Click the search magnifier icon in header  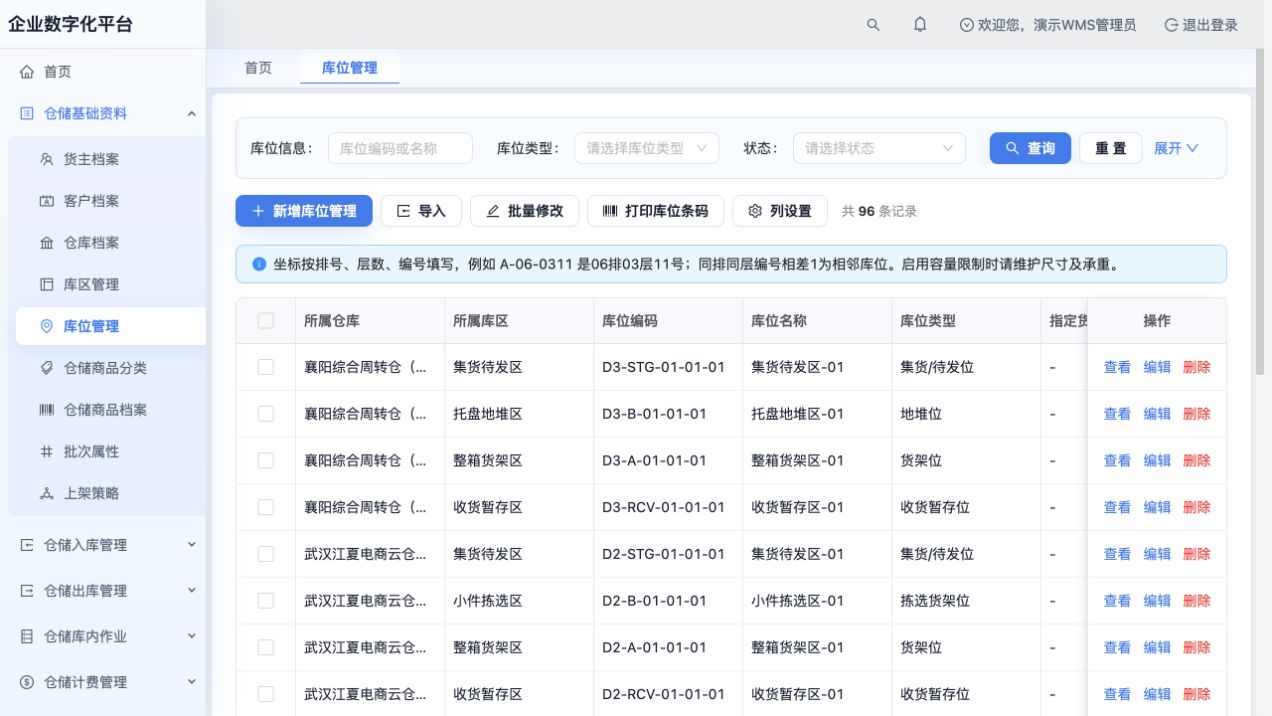click(873, 25)
